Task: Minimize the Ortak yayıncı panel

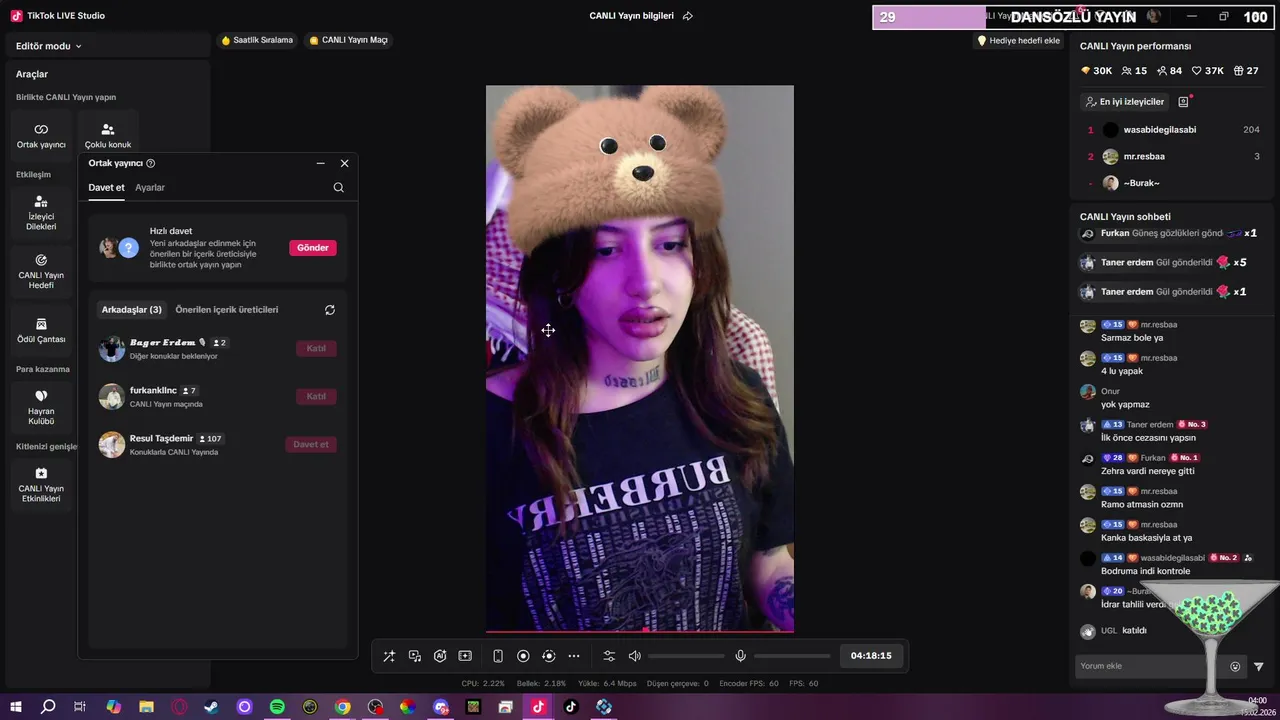Action: point(320,163)
